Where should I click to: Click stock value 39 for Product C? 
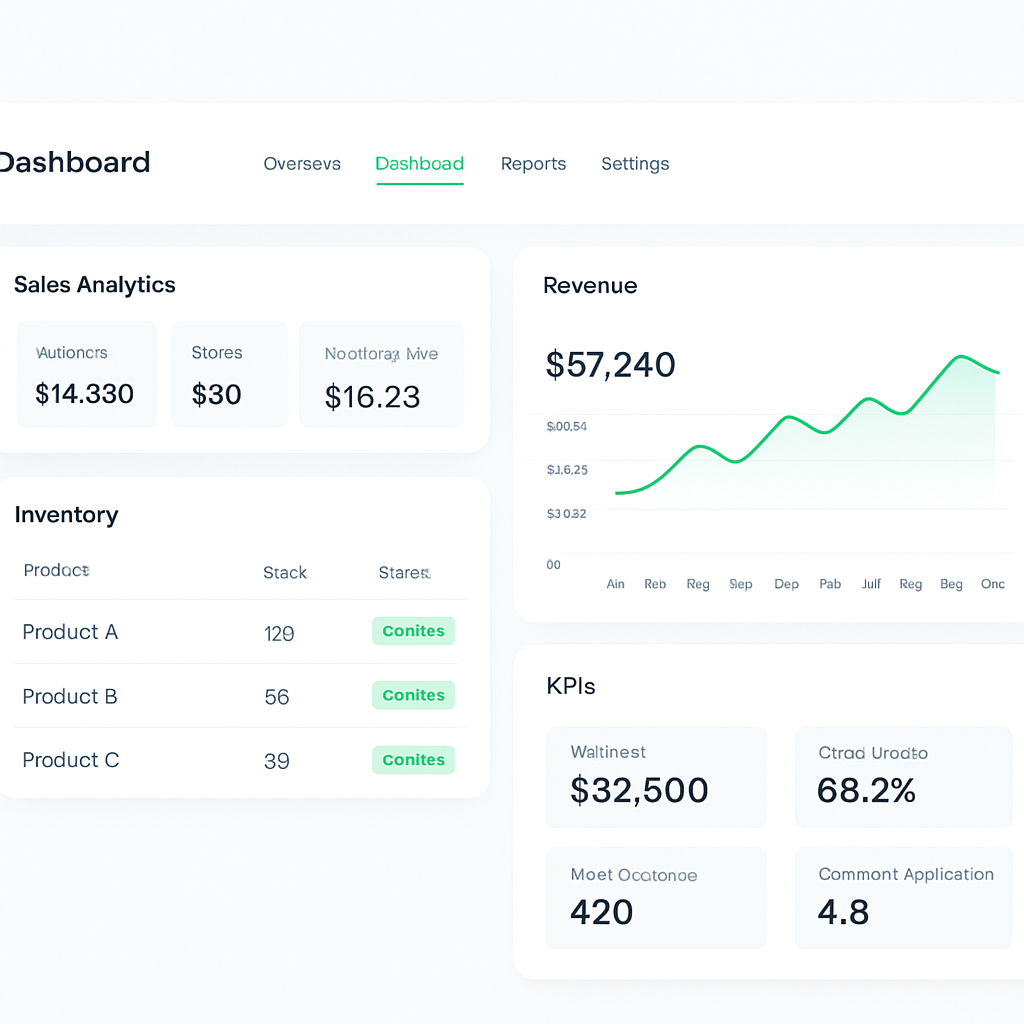(277, 761)
